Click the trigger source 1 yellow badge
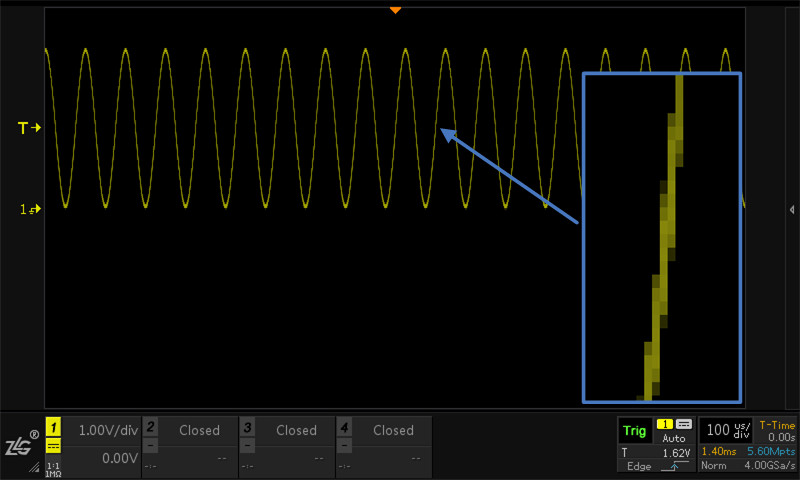Viewport: 800px width, 480px height. [x=665, y=424]
